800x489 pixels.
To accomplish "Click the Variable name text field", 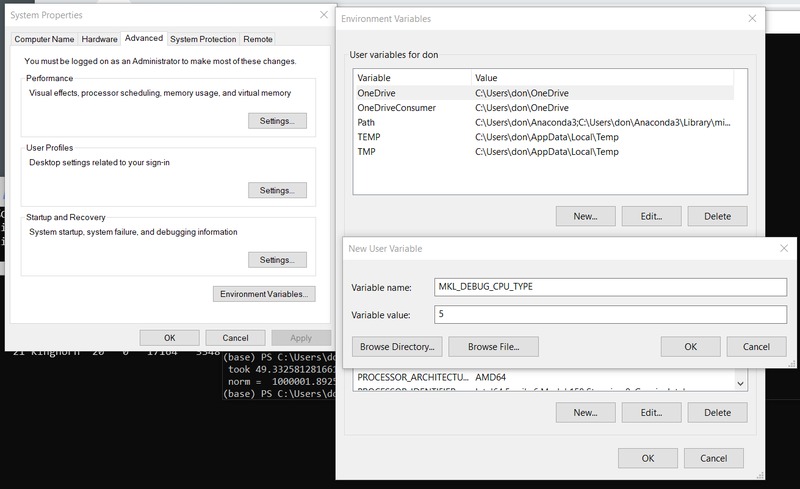I will click(610, 287).
